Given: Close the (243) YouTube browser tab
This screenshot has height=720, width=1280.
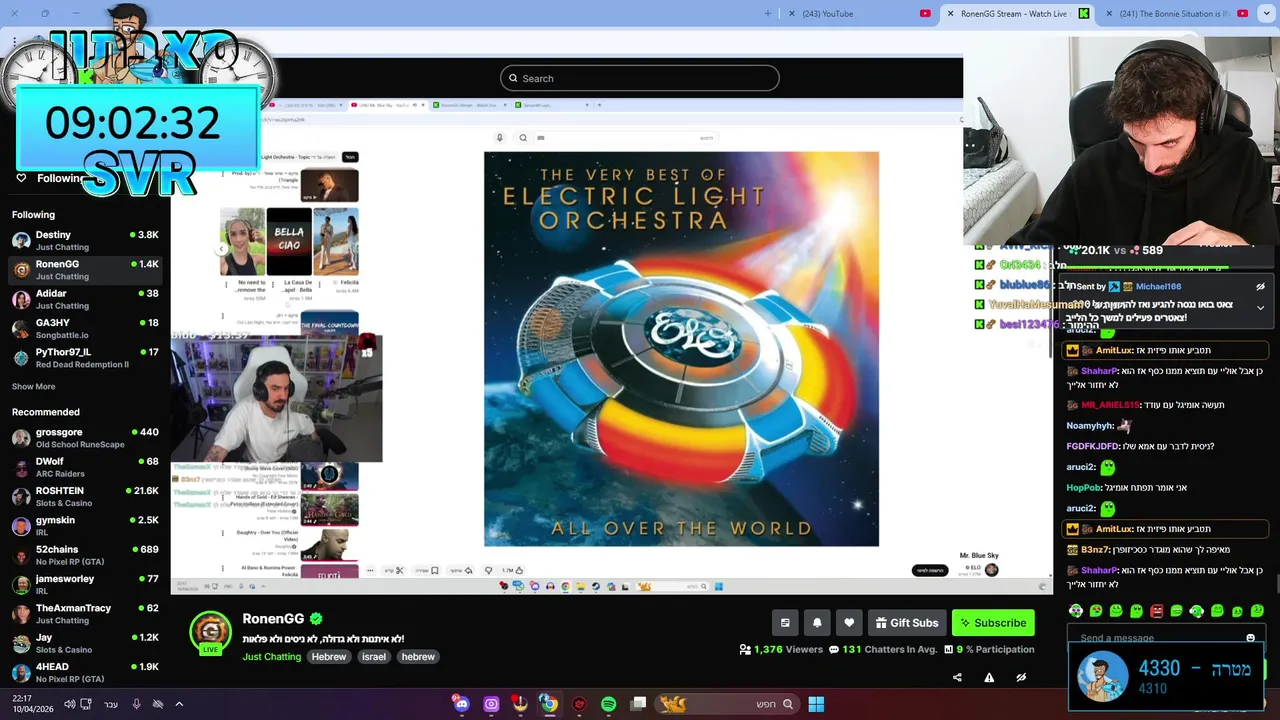Looking at the screenshot, I should [x=792, y=13].
